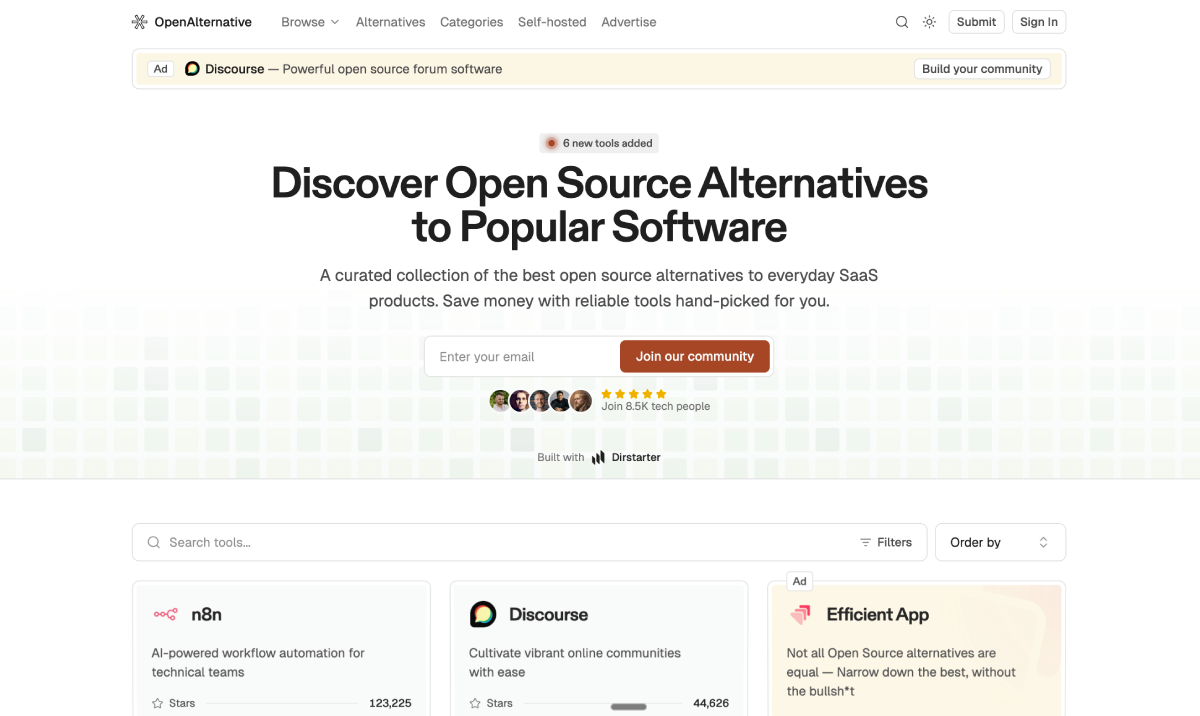The height and width of the screenshot is (716, 1200).
Task: Click the OpenAlternative logo icon
Action: [140, 22]
